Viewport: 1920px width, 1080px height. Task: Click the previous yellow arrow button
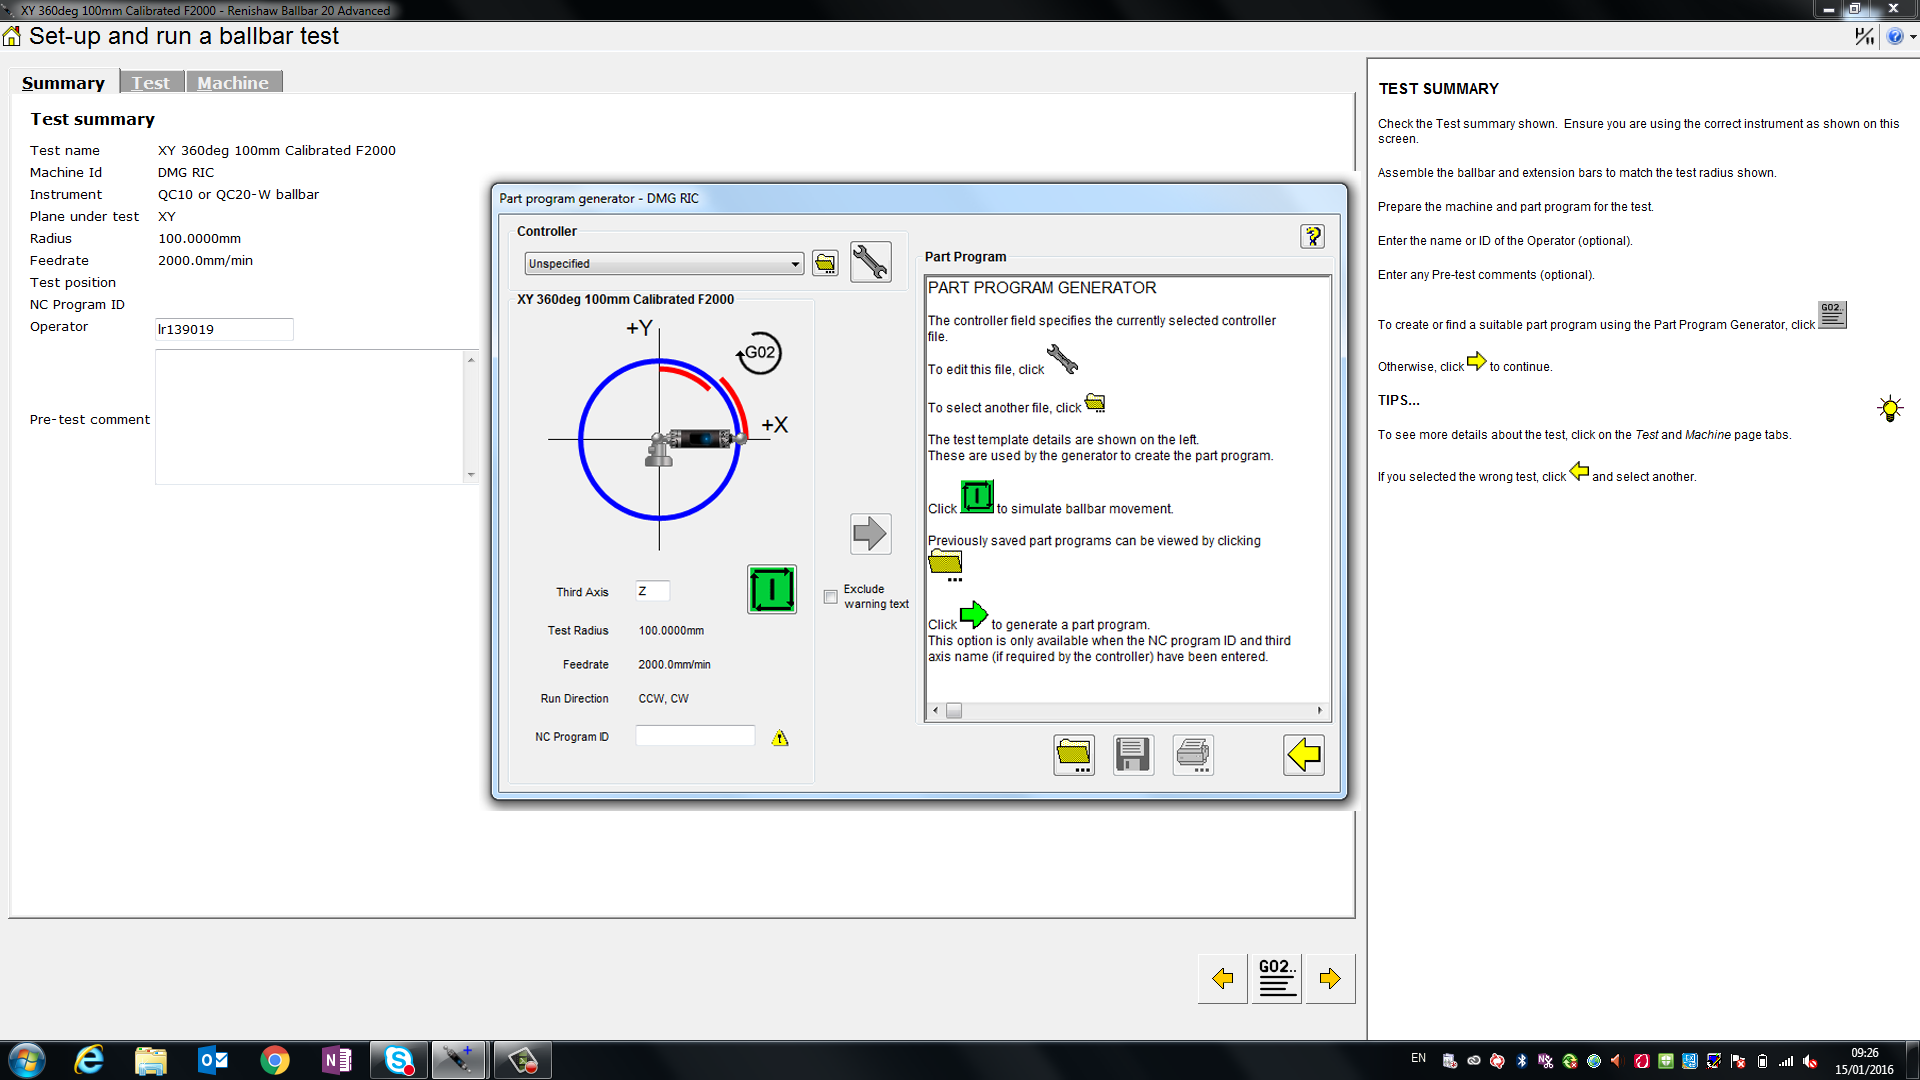coord(1222,978)
